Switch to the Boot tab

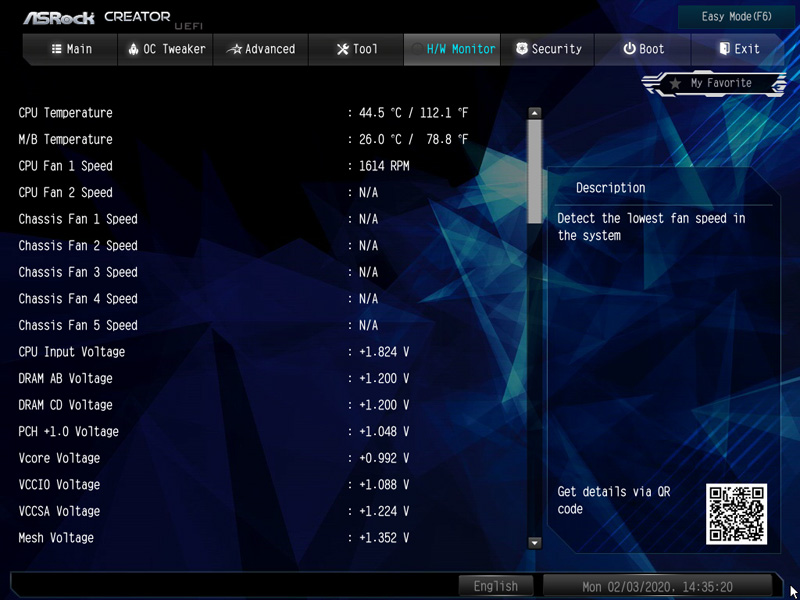tap(643, 49)
